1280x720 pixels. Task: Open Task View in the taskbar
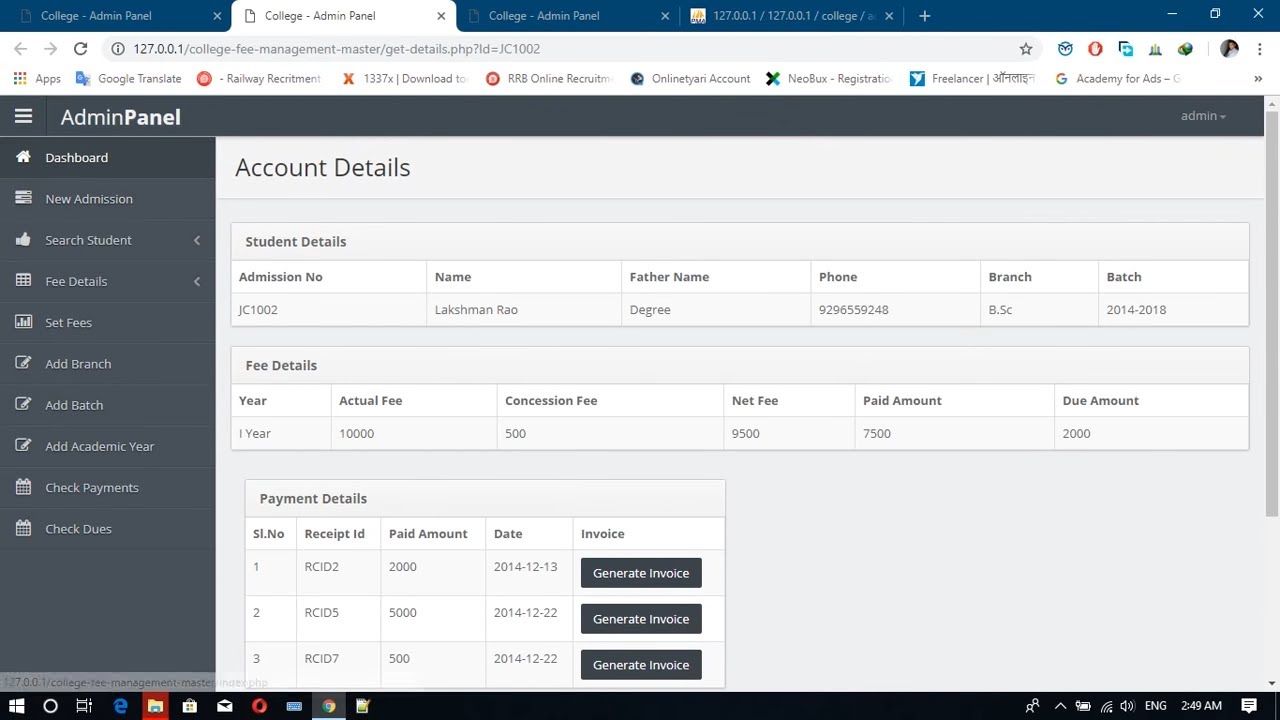84,706
